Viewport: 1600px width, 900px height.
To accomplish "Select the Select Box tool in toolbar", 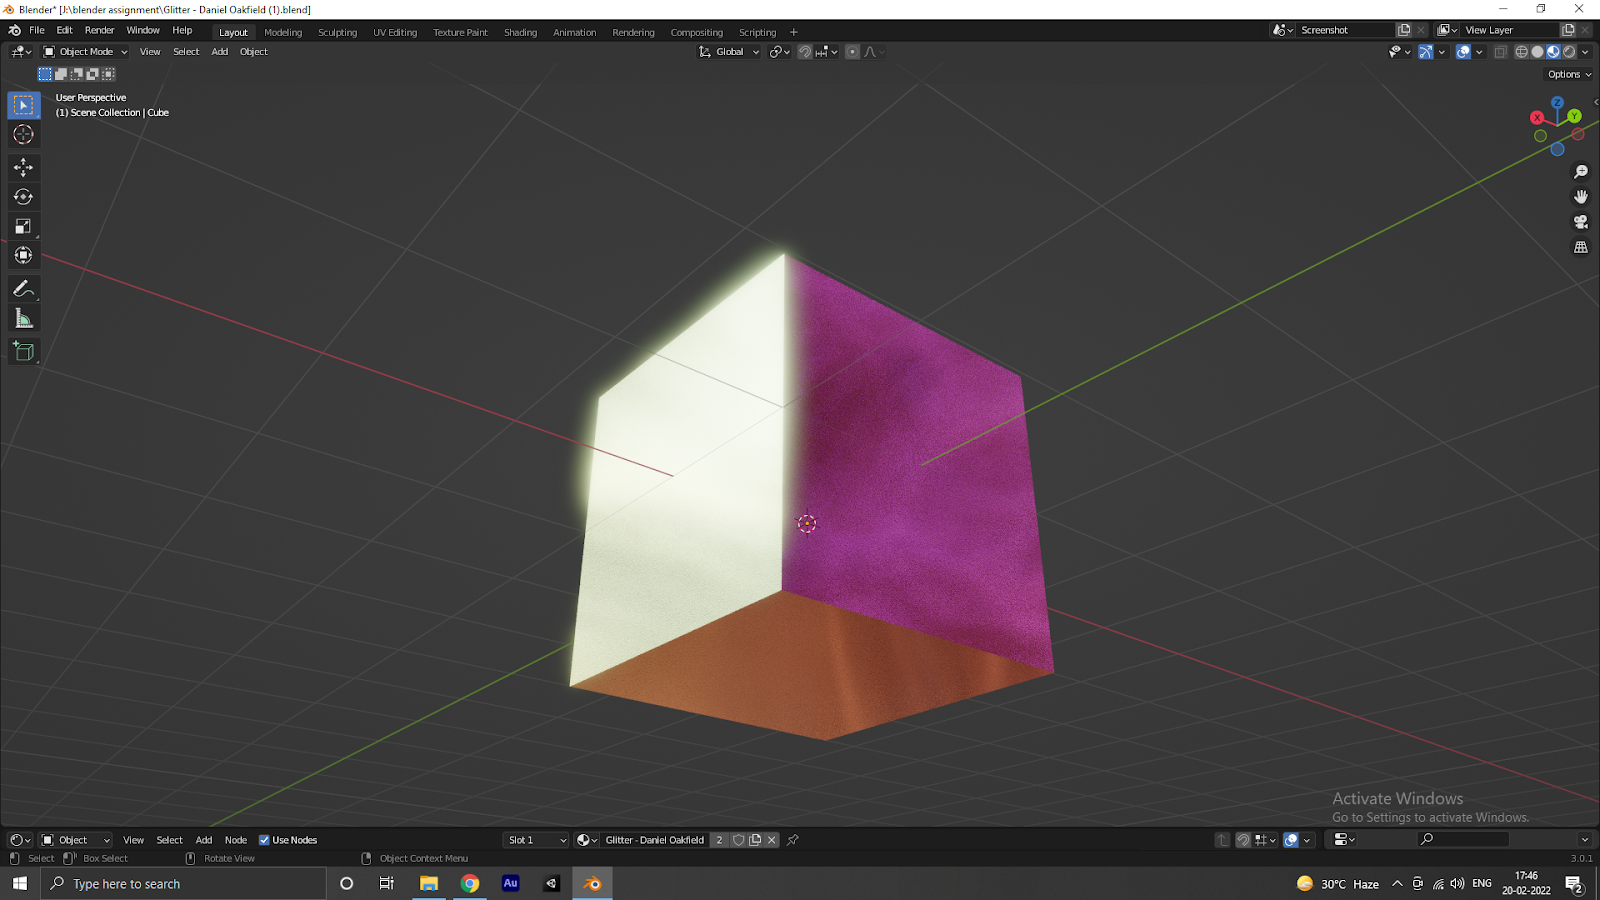I will [x=23, y=105].
